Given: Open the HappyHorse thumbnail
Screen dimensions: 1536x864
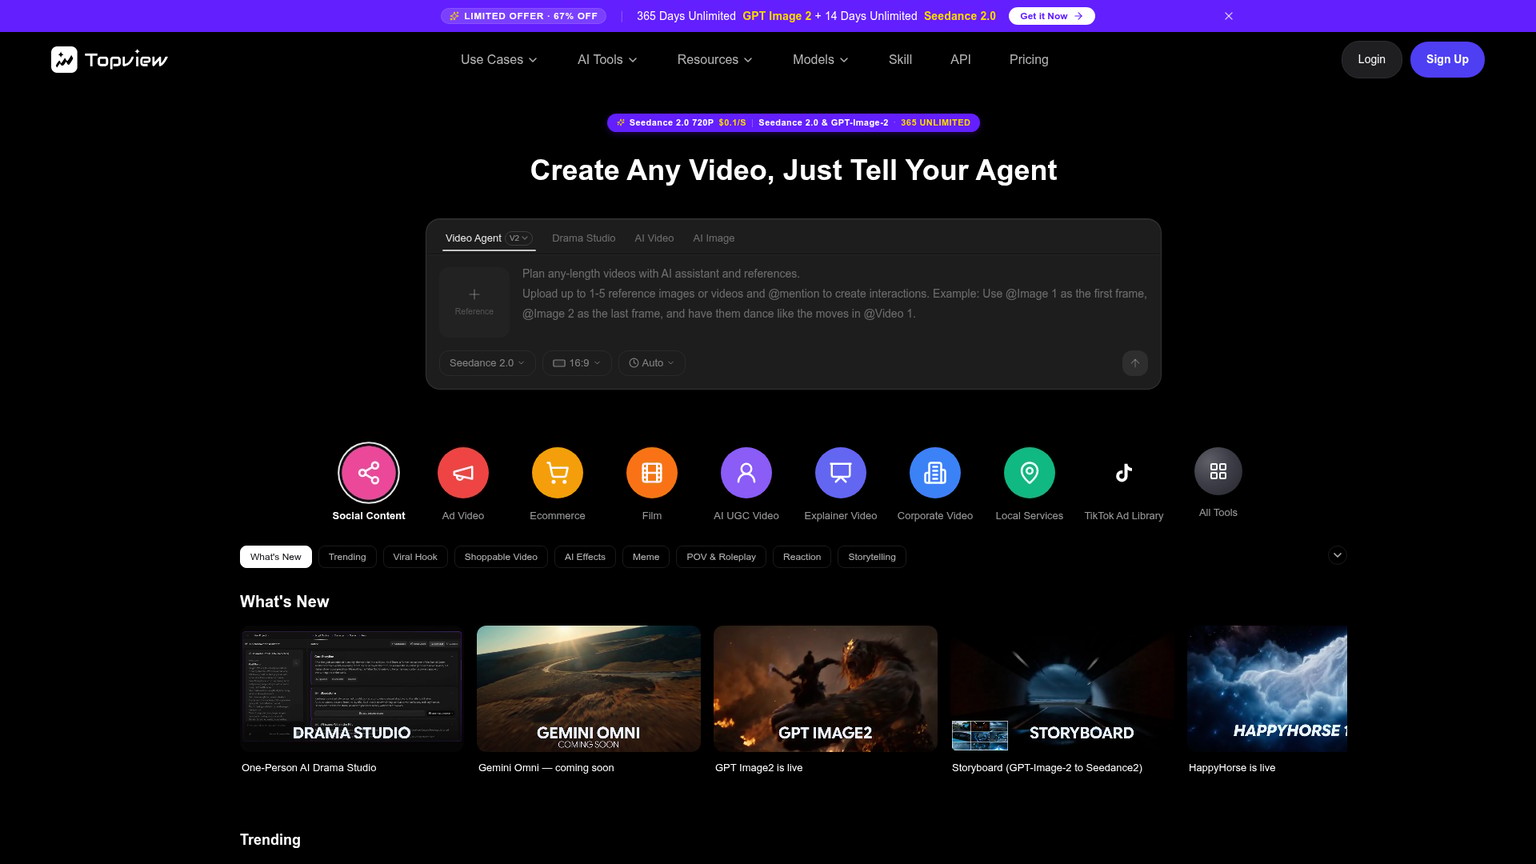Looking at the screenshot, I should [x=1267, y=689].
